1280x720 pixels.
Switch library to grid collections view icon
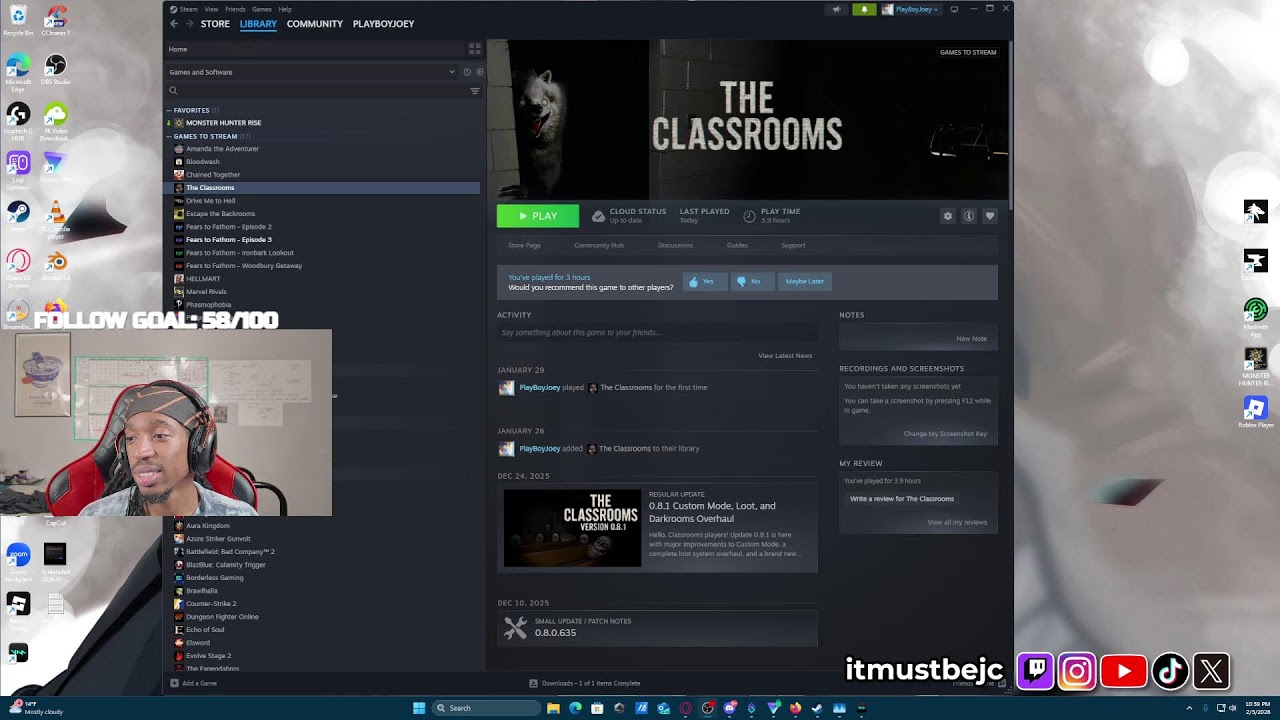click(x=475, y=49)
